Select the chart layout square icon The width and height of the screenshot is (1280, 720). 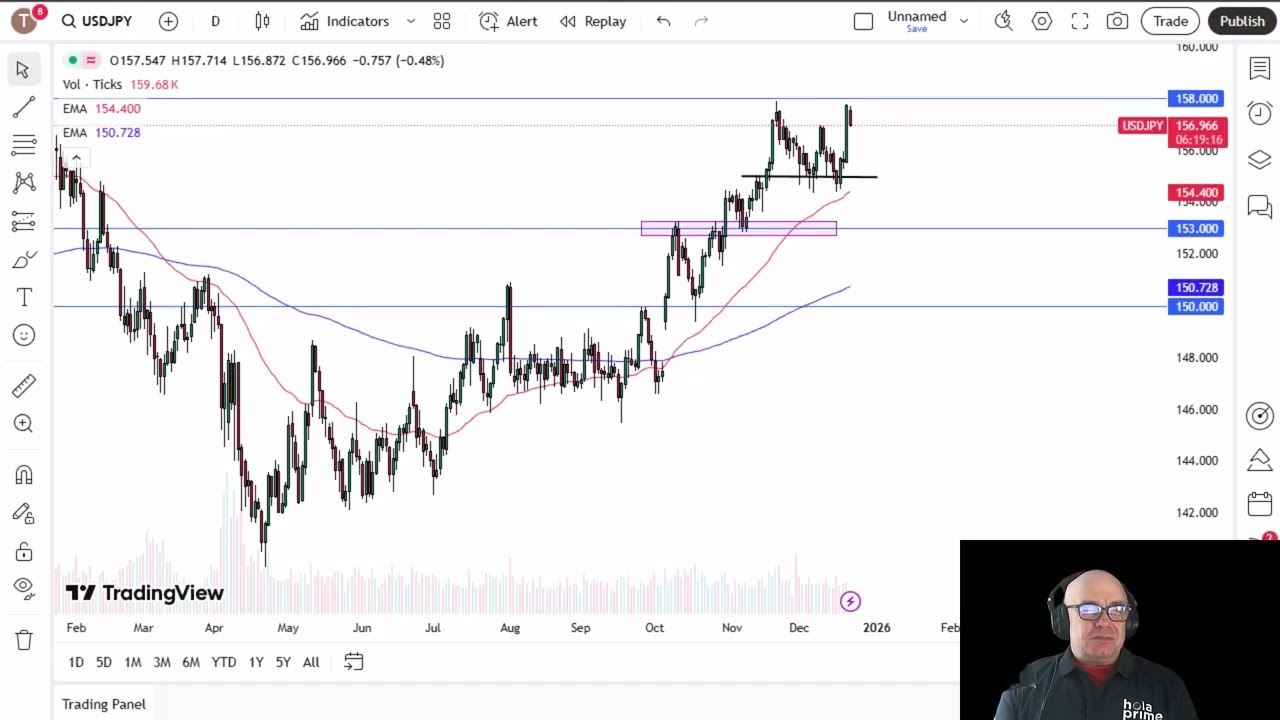(x=863, y=21)
